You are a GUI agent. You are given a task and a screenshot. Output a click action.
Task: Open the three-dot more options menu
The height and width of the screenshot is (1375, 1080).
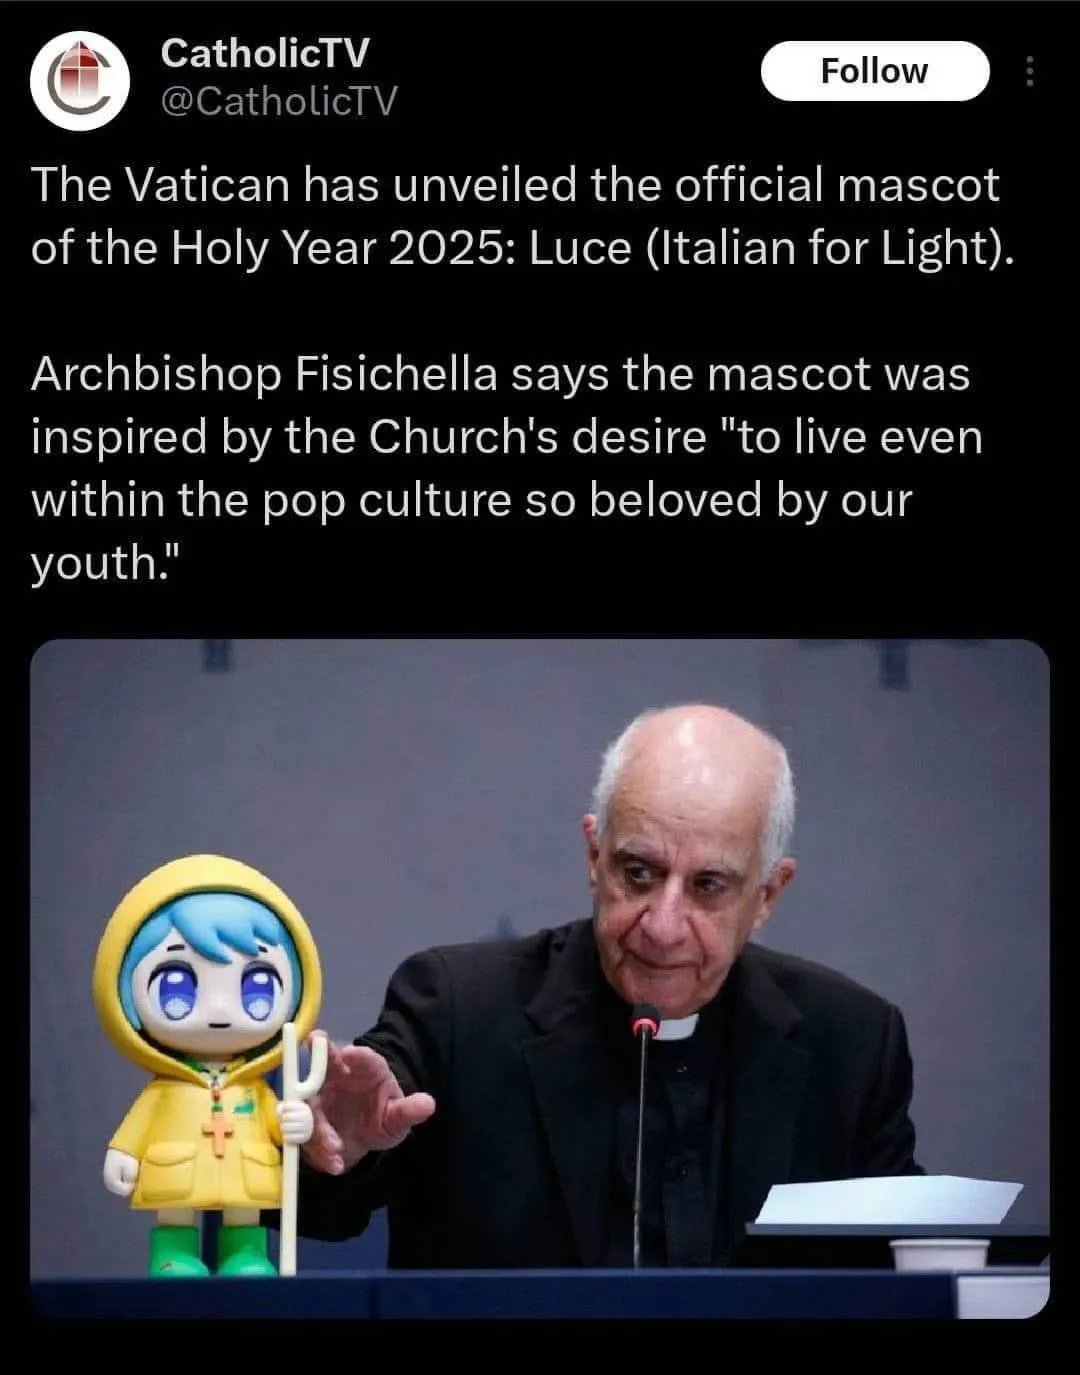point(1032,71)
